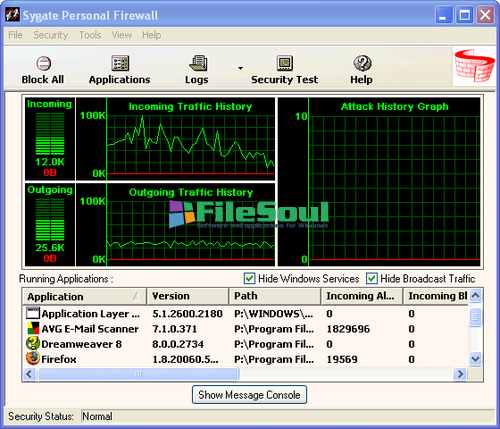Open the Tools menu
This screenshot has width=500, height=429.
coord(90,35)
